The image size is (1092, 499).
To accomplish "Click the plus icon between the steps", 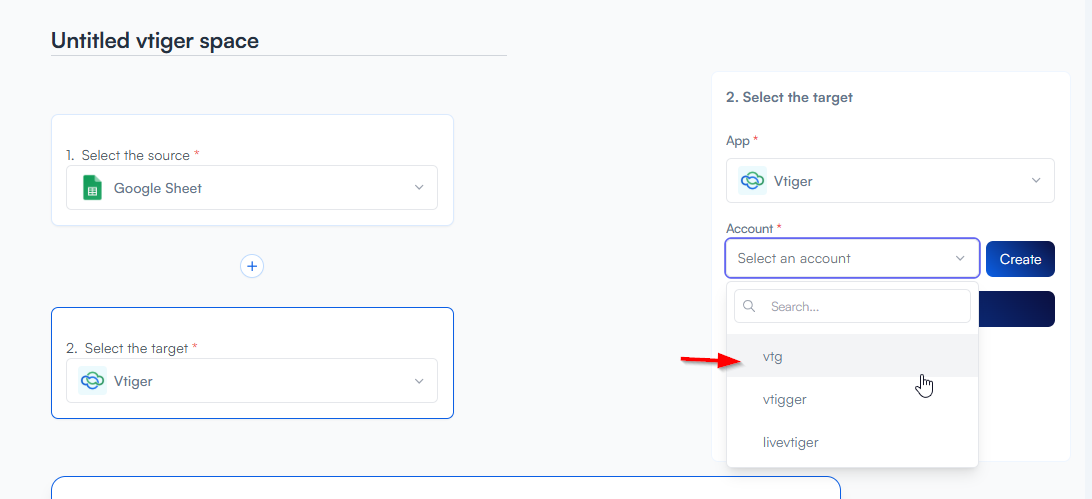I will pos(252,266).
